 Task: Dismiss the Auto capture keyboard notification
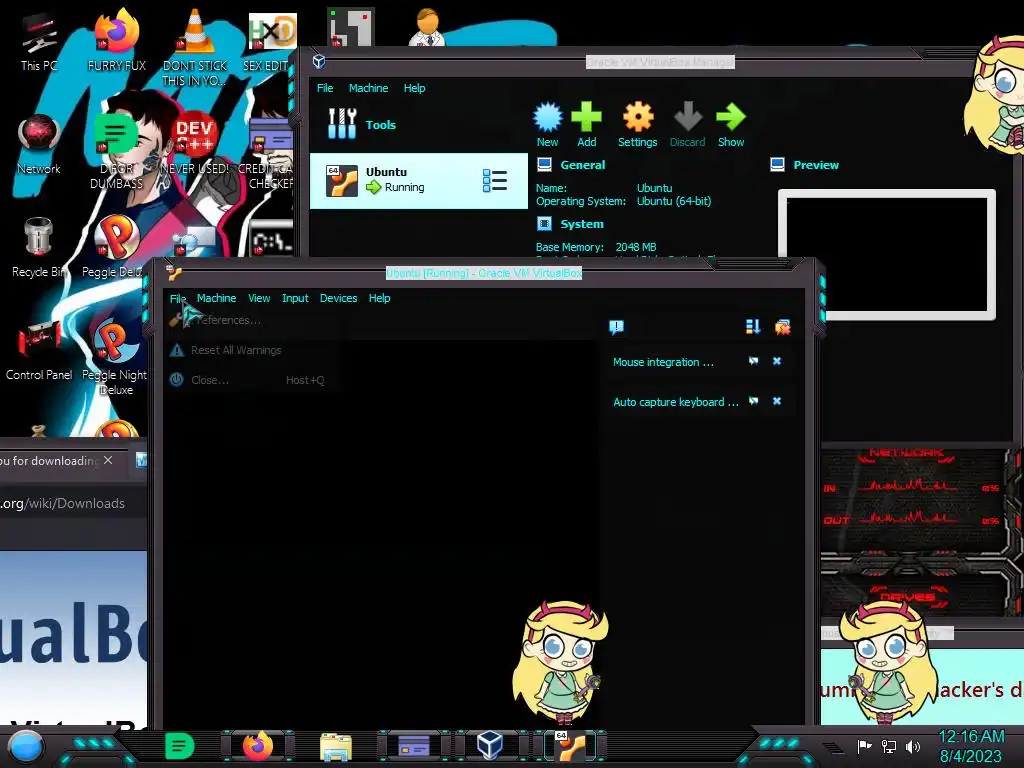click(x=777, y=401)
